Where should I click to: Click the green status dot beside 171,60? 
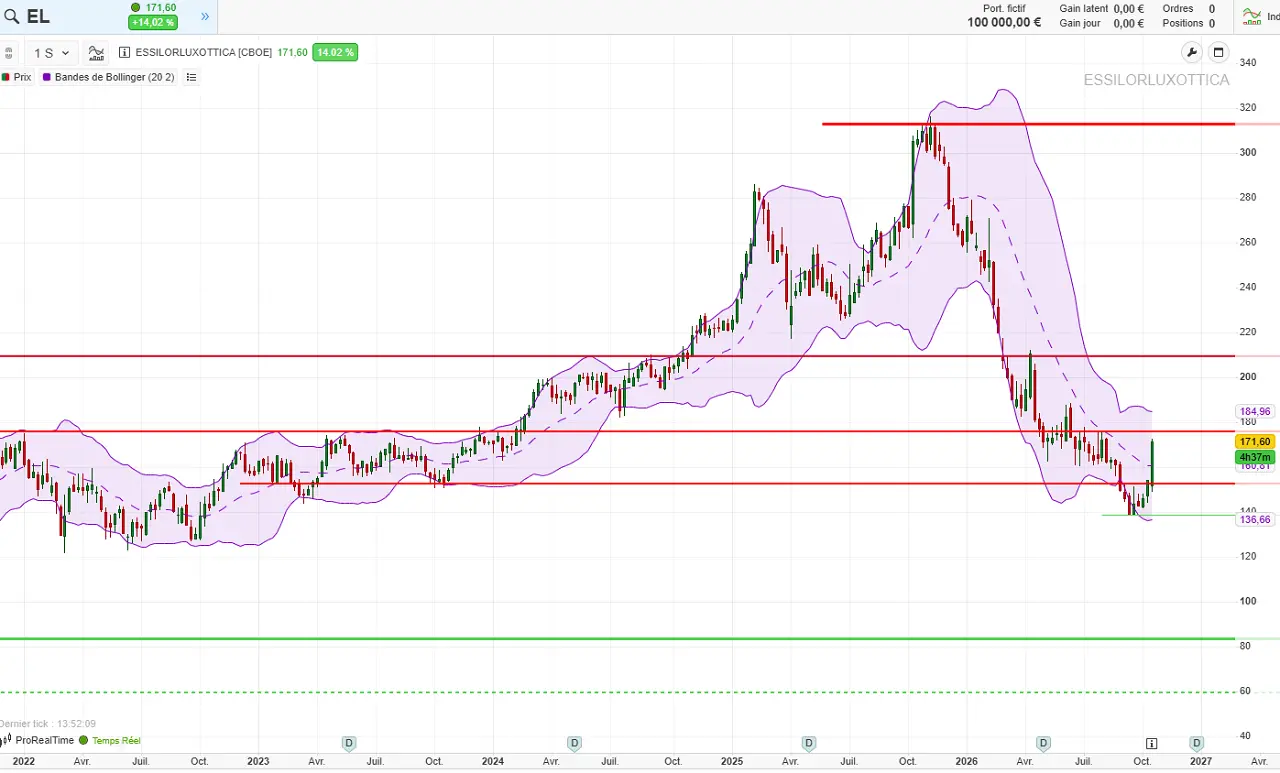click(136, 8)
